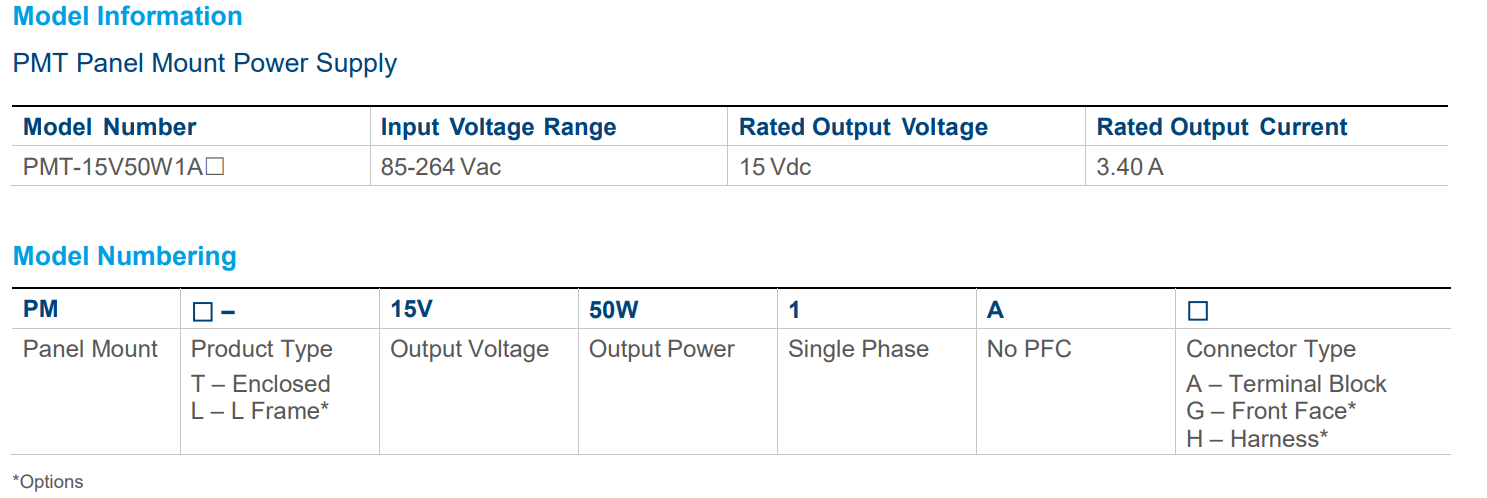Image resolution: width=1487 pixels, height=498 pixels.
Task: Select the Single Phase description
Action: click(858, 349)
